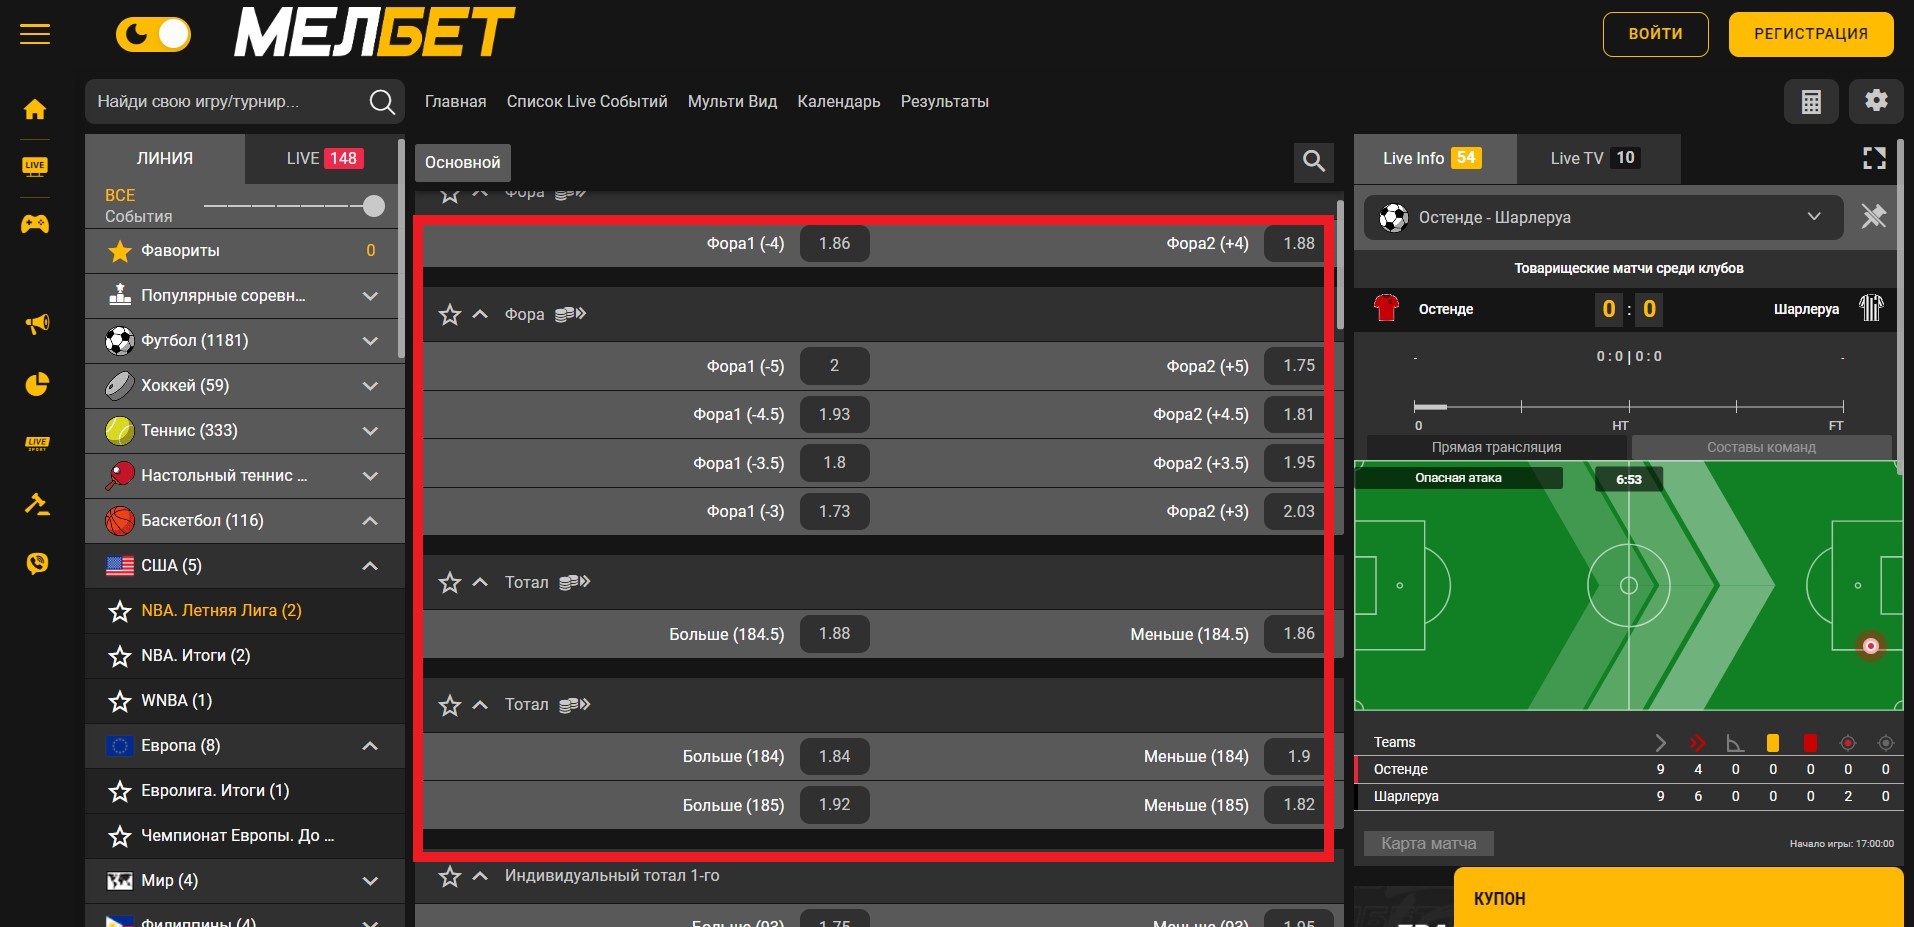Toggle the dark/light theme switch
Viewport: 1914px width, 927px height.
pyautogui.click(x=153, y=35)
